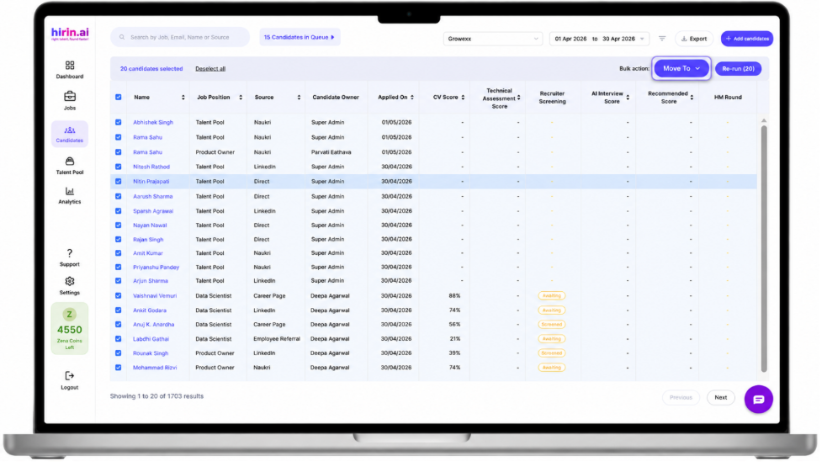The image size is (820, 462).
Task: Uncheck Nitin Prajapati row checkbox
Action: [118, 182]
